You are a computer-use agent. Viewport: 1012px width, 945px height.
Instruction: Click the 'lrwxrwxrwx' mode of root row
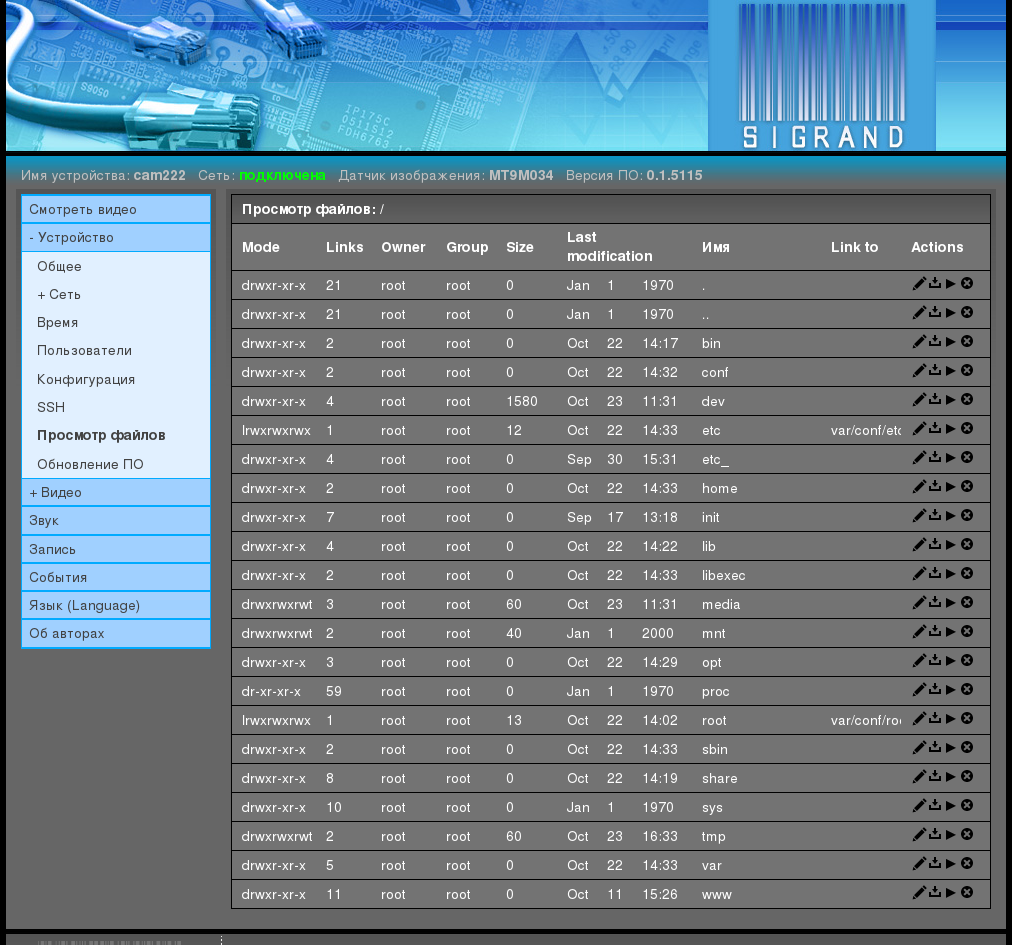click(276, 720)
